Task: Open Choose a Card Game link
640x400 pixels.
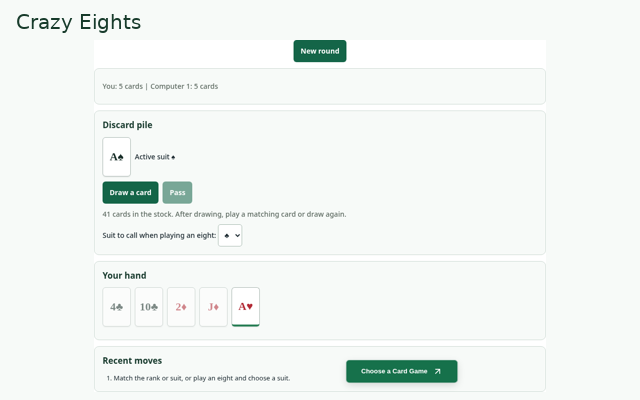Action: tap(402, 371)
